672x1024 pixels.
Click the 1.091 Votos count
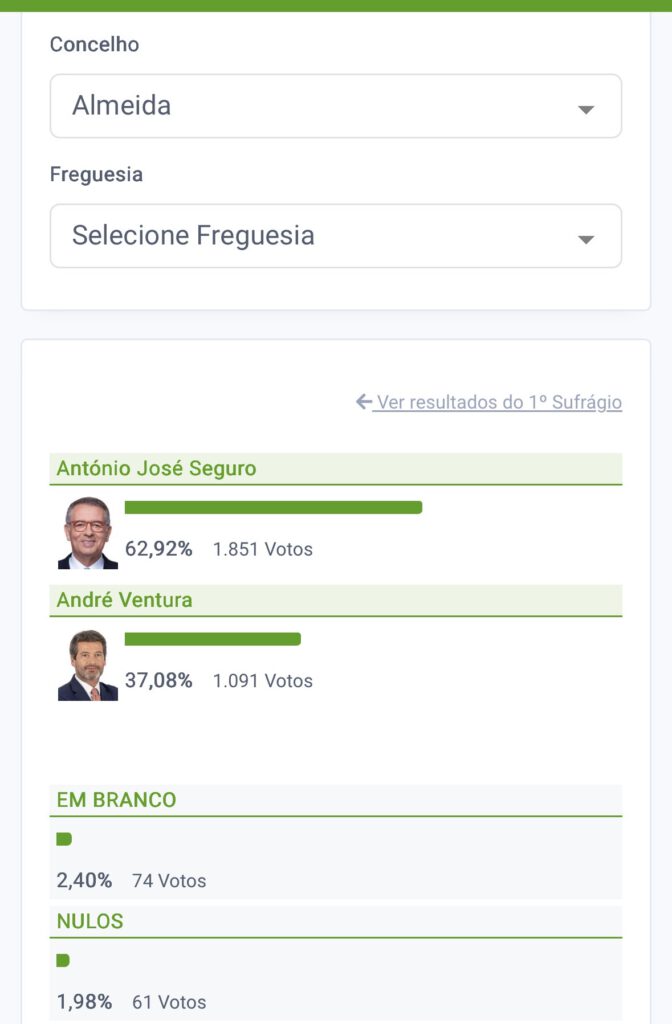pyautogui.click(x=263, y=681)
